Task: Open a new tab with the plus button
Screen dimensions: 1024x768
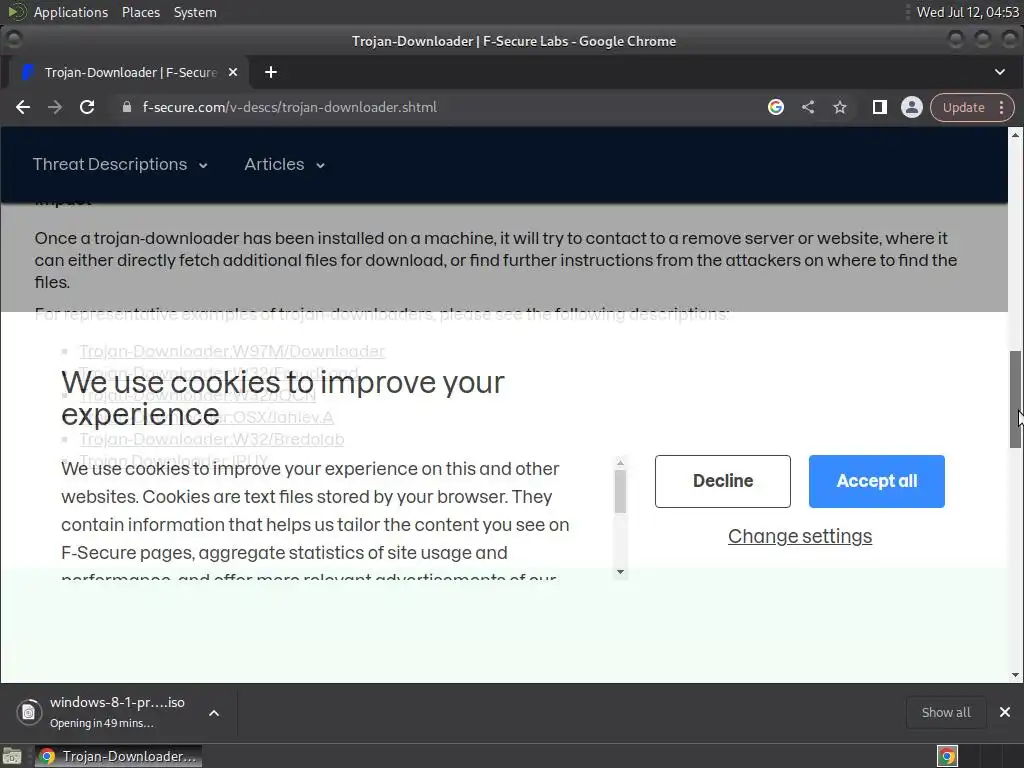Action: (x=271, y=72)
